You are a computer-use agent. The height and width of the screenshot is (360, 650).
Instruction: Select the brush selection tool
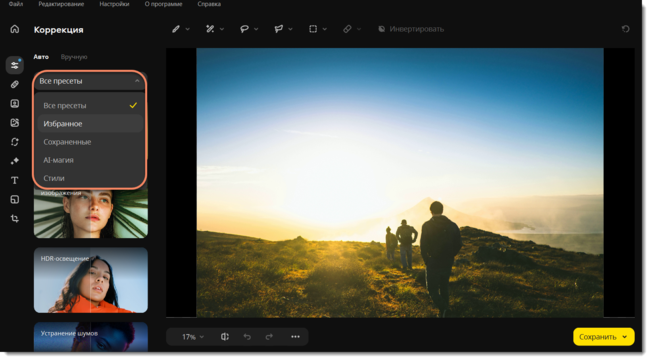point(176,29)
